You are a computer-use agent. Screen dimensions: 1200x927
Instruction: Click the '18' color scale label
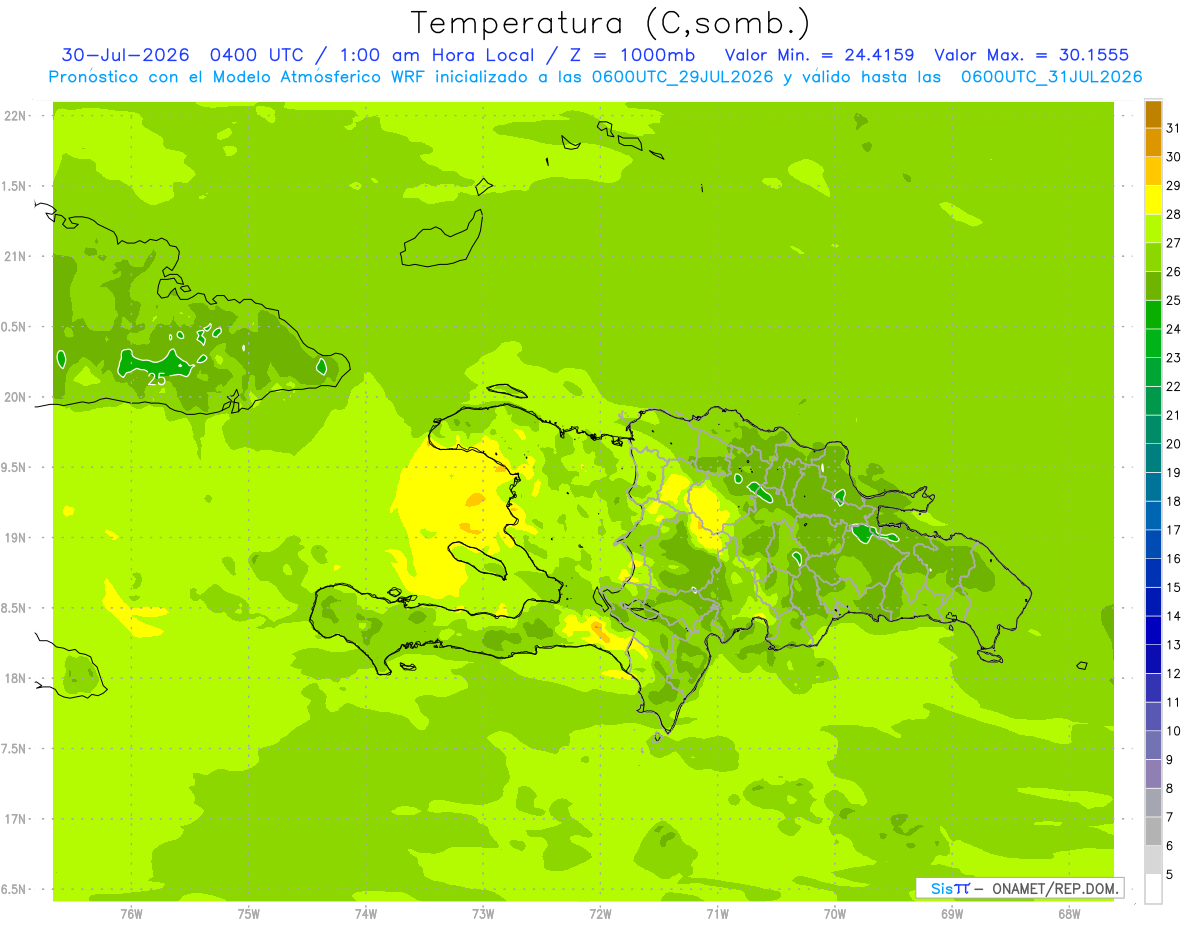tap(1174, 501)
